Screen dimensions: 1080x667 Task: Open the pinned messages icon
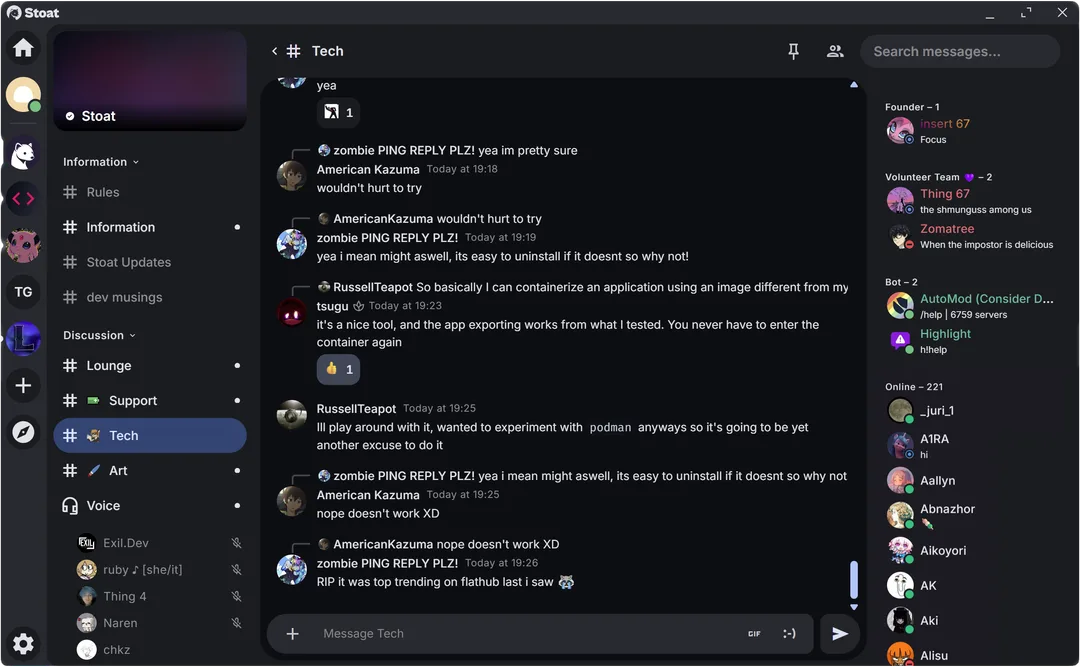[x=793, y=51]
